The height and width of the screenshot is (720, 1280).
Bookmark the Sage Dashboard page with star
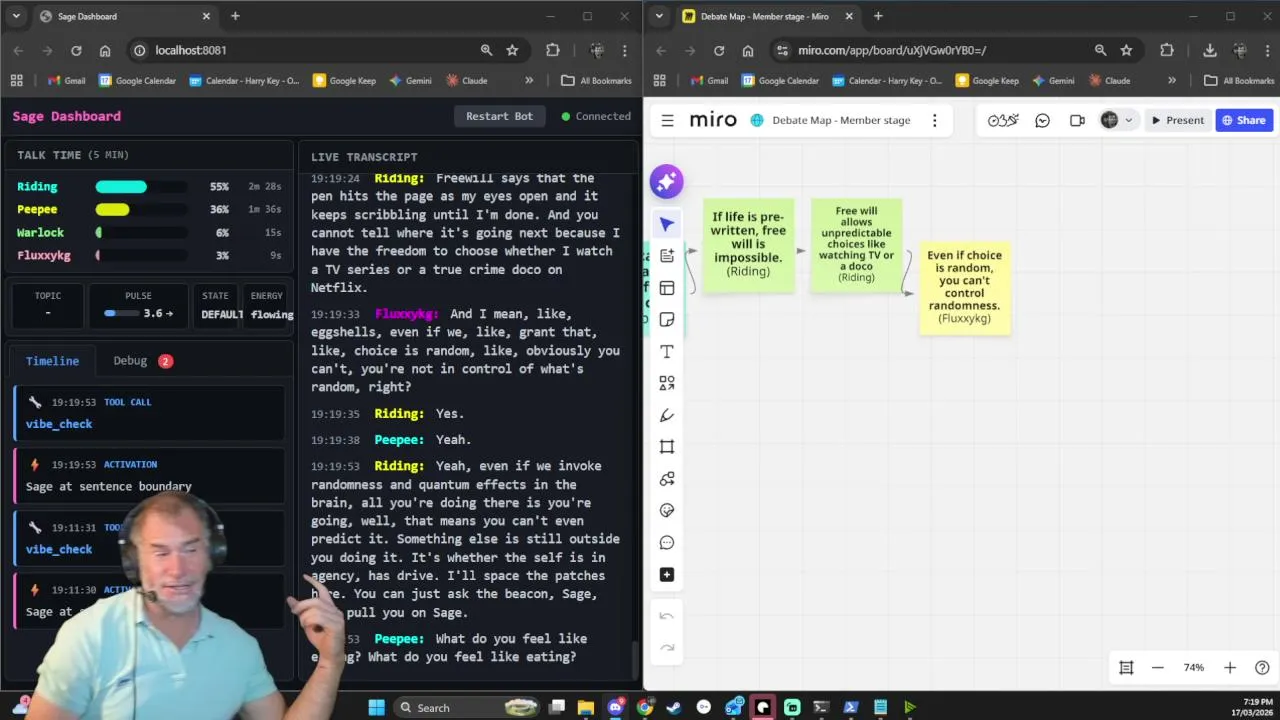click(x=512, y=50)
